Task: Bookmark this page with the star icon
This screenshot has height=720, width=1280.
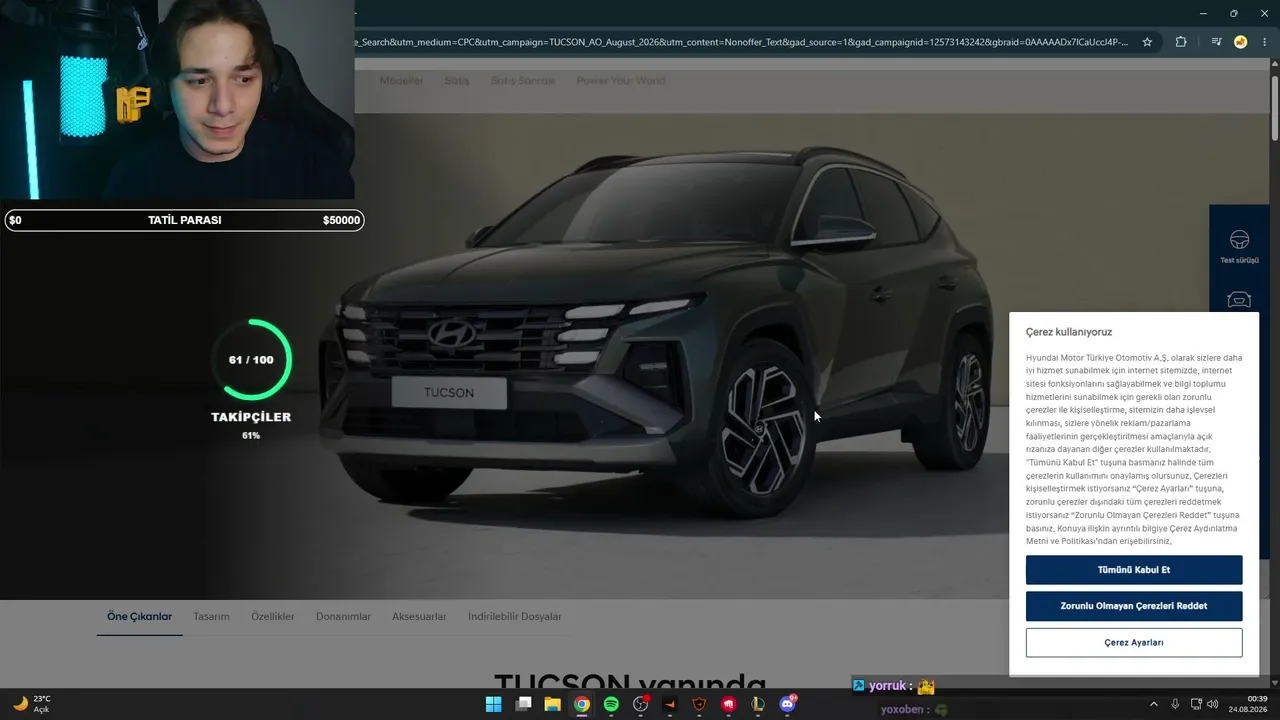Action: click(1147, 42)
